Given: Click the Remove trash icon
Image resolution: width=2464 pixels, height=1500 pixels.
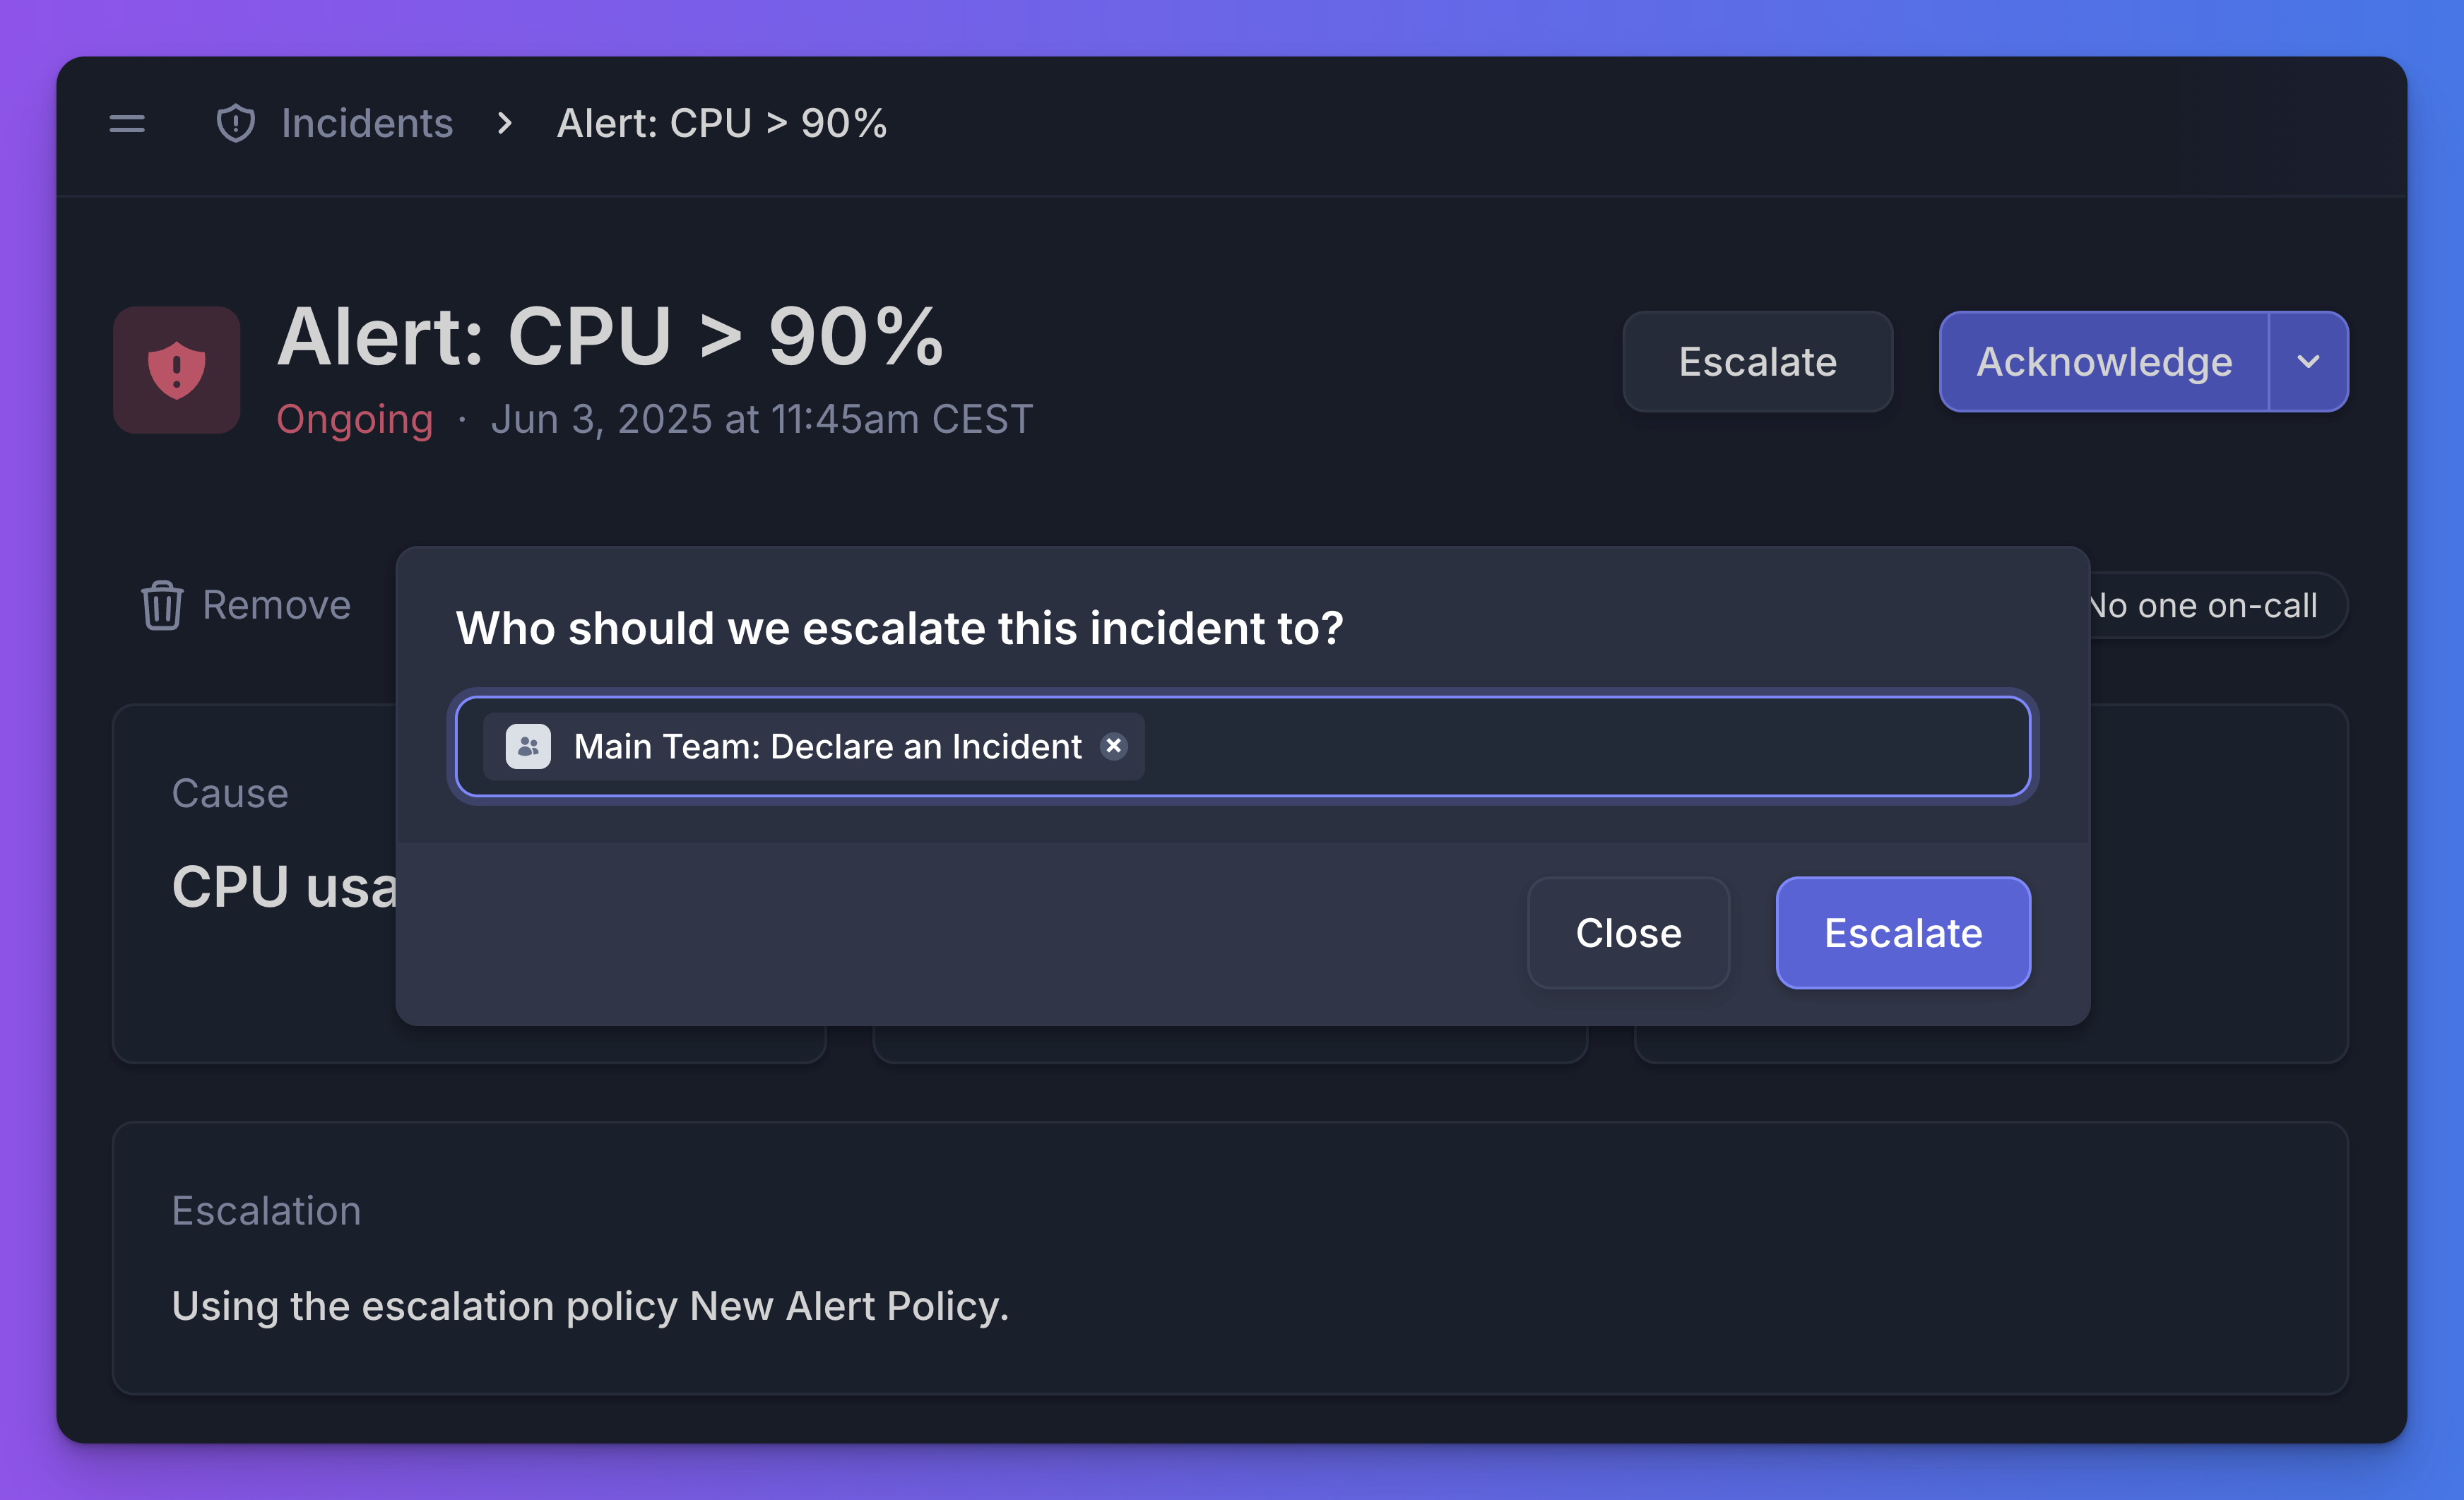Looking at the screenshot, I should (162, 606).
